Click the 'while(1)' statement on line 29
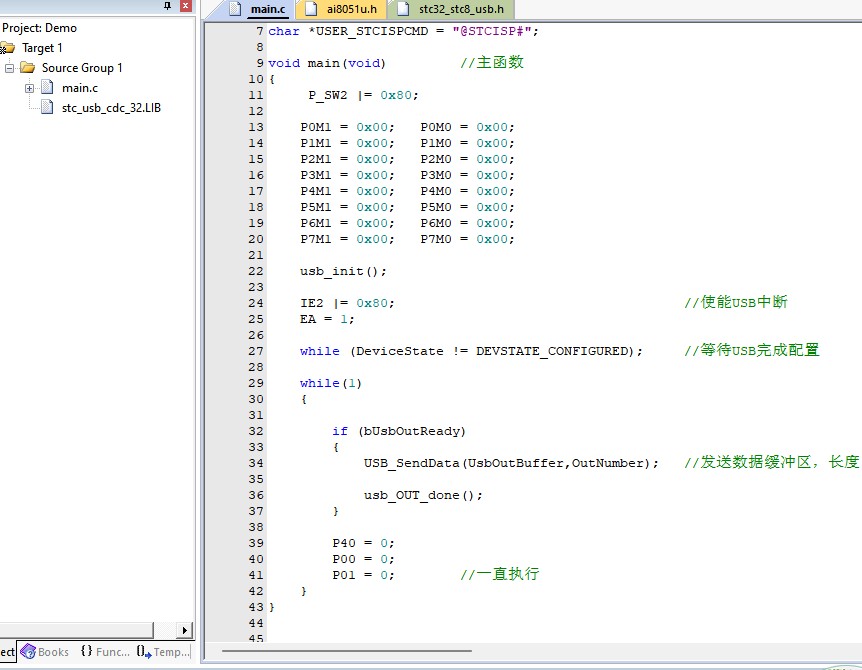 click(x=331, y=383)
